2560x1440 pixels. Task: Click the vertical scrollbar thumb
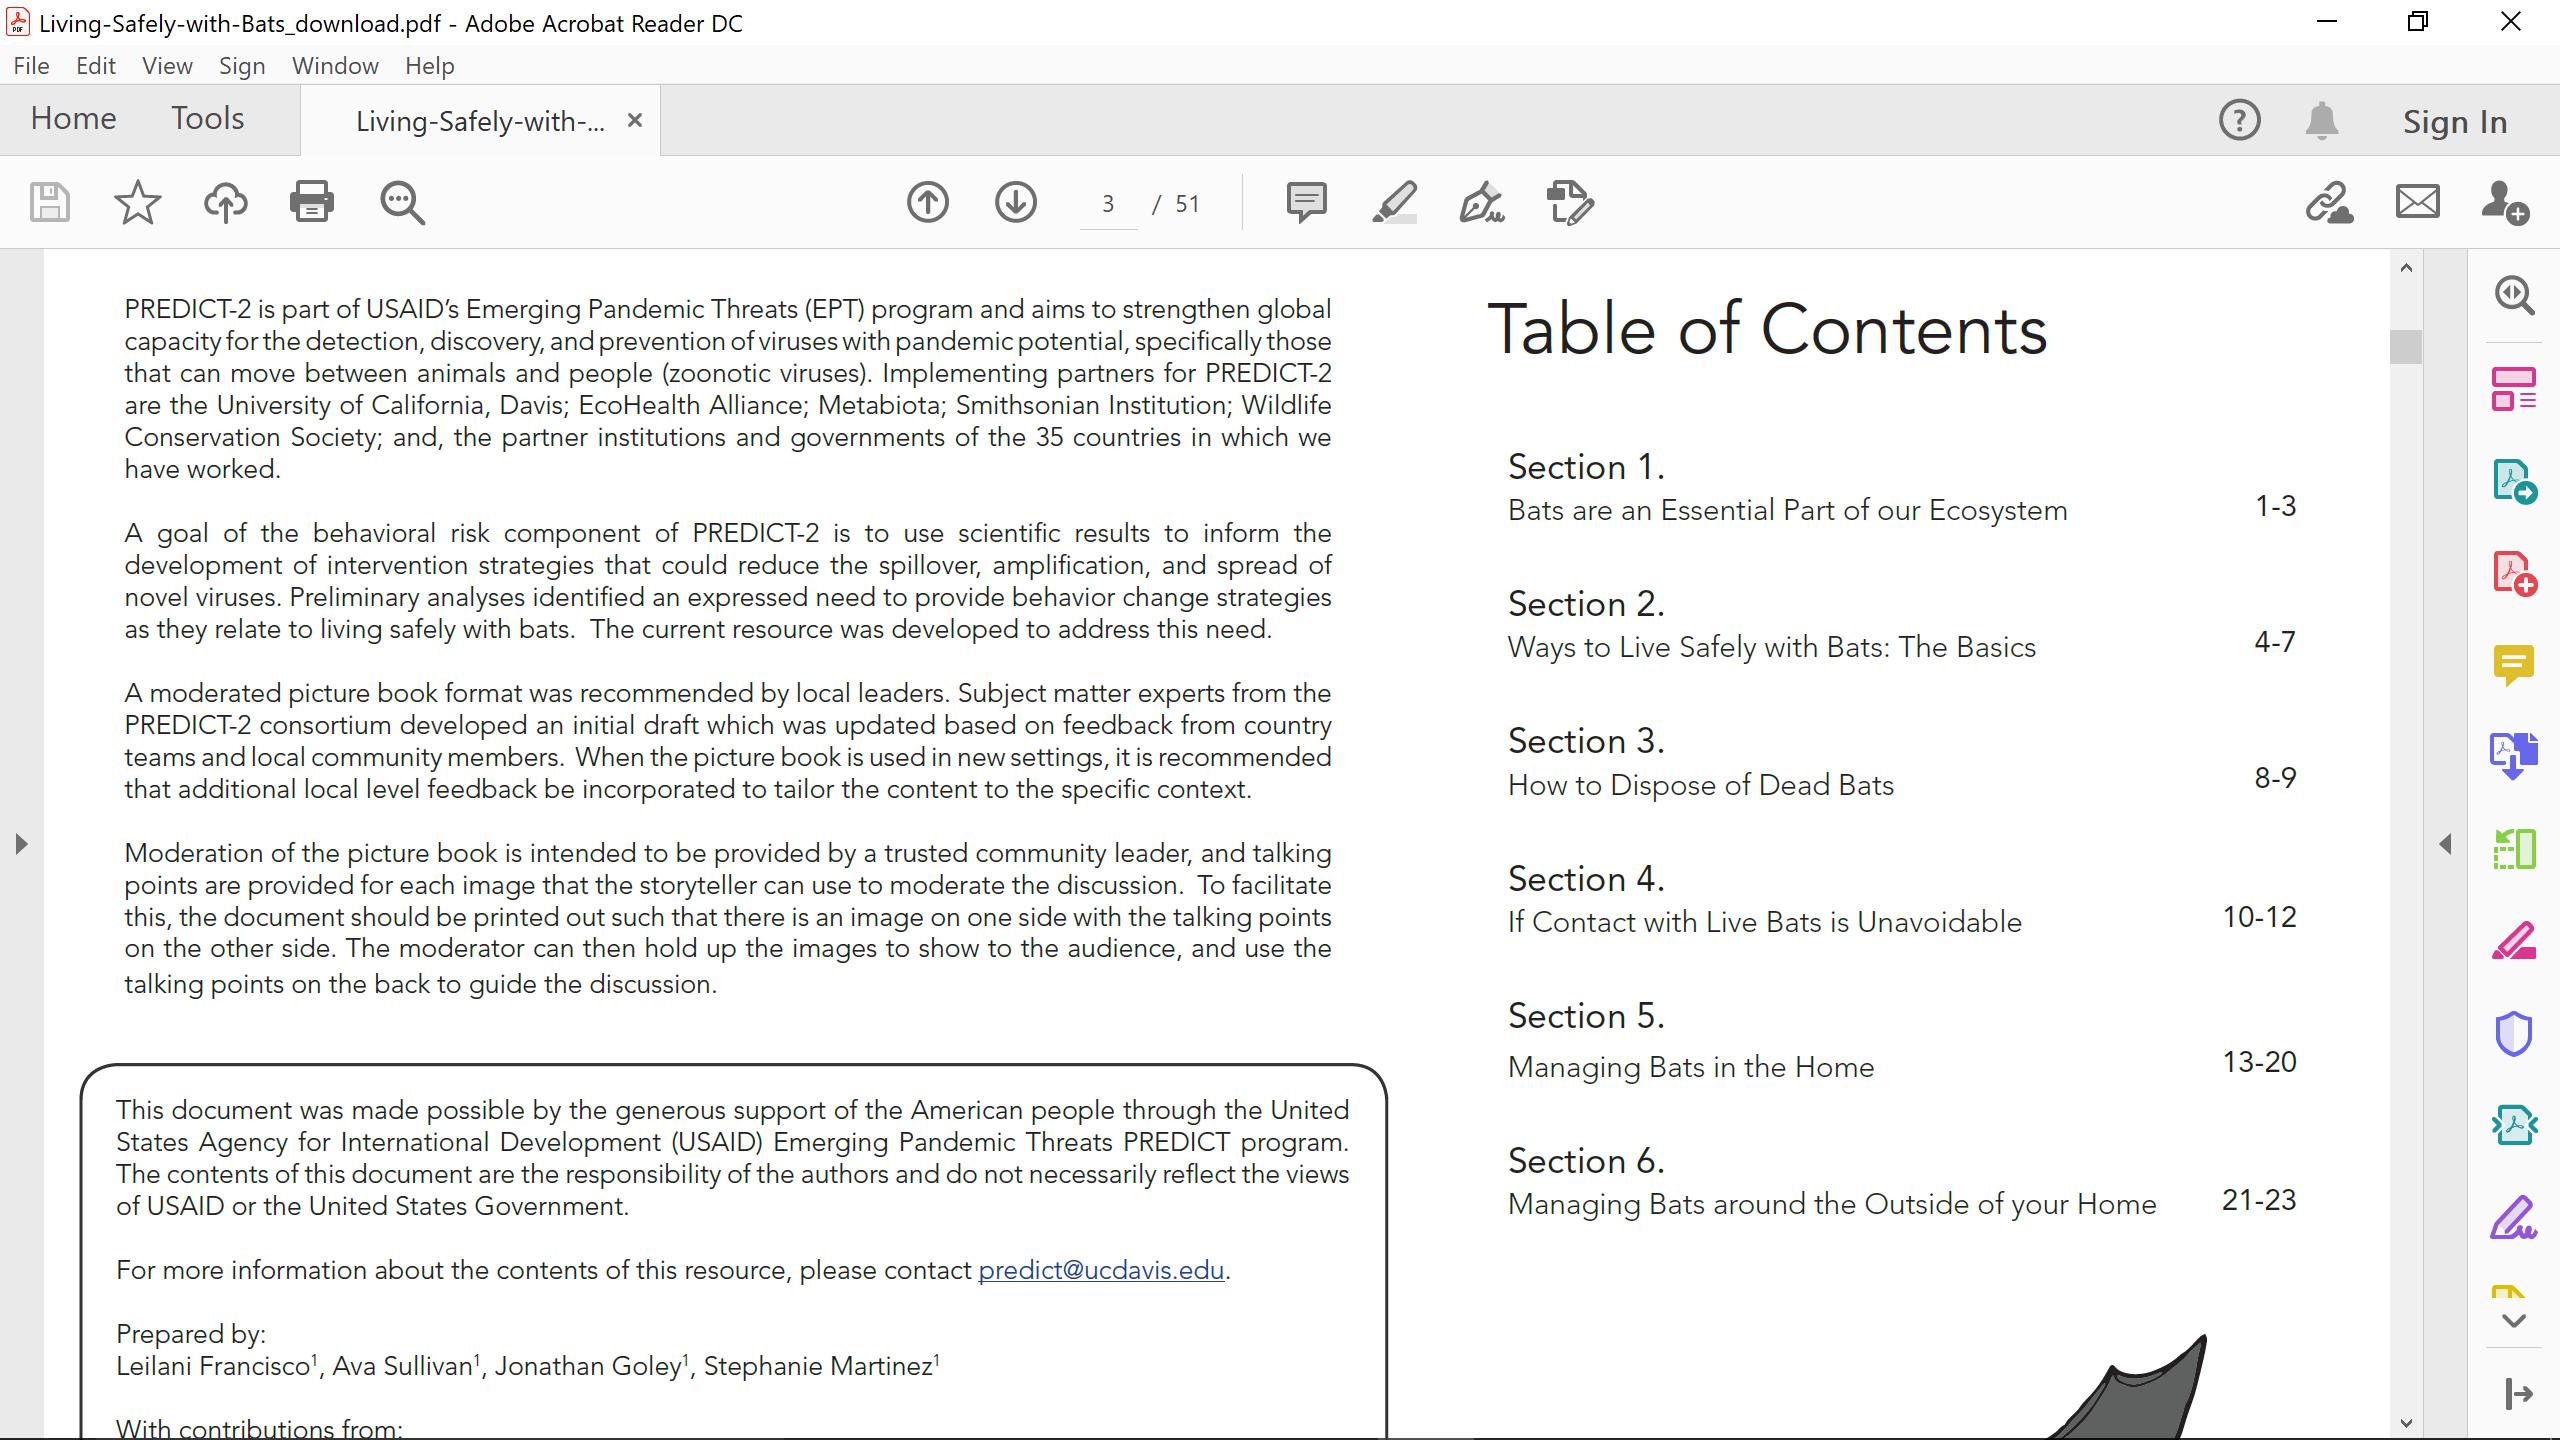coord(2406,347)
